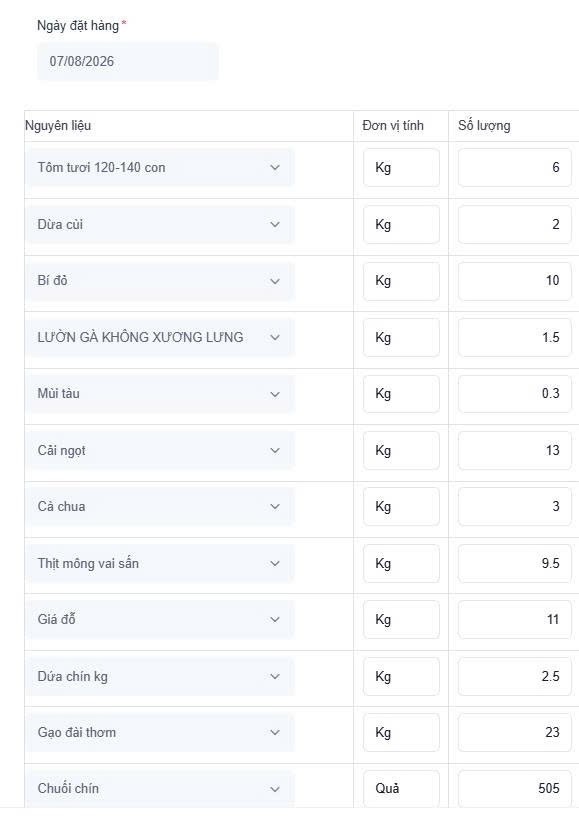Click the chevron next to Mùi tàu
579x816 pixels.
(x=275, y=394)
